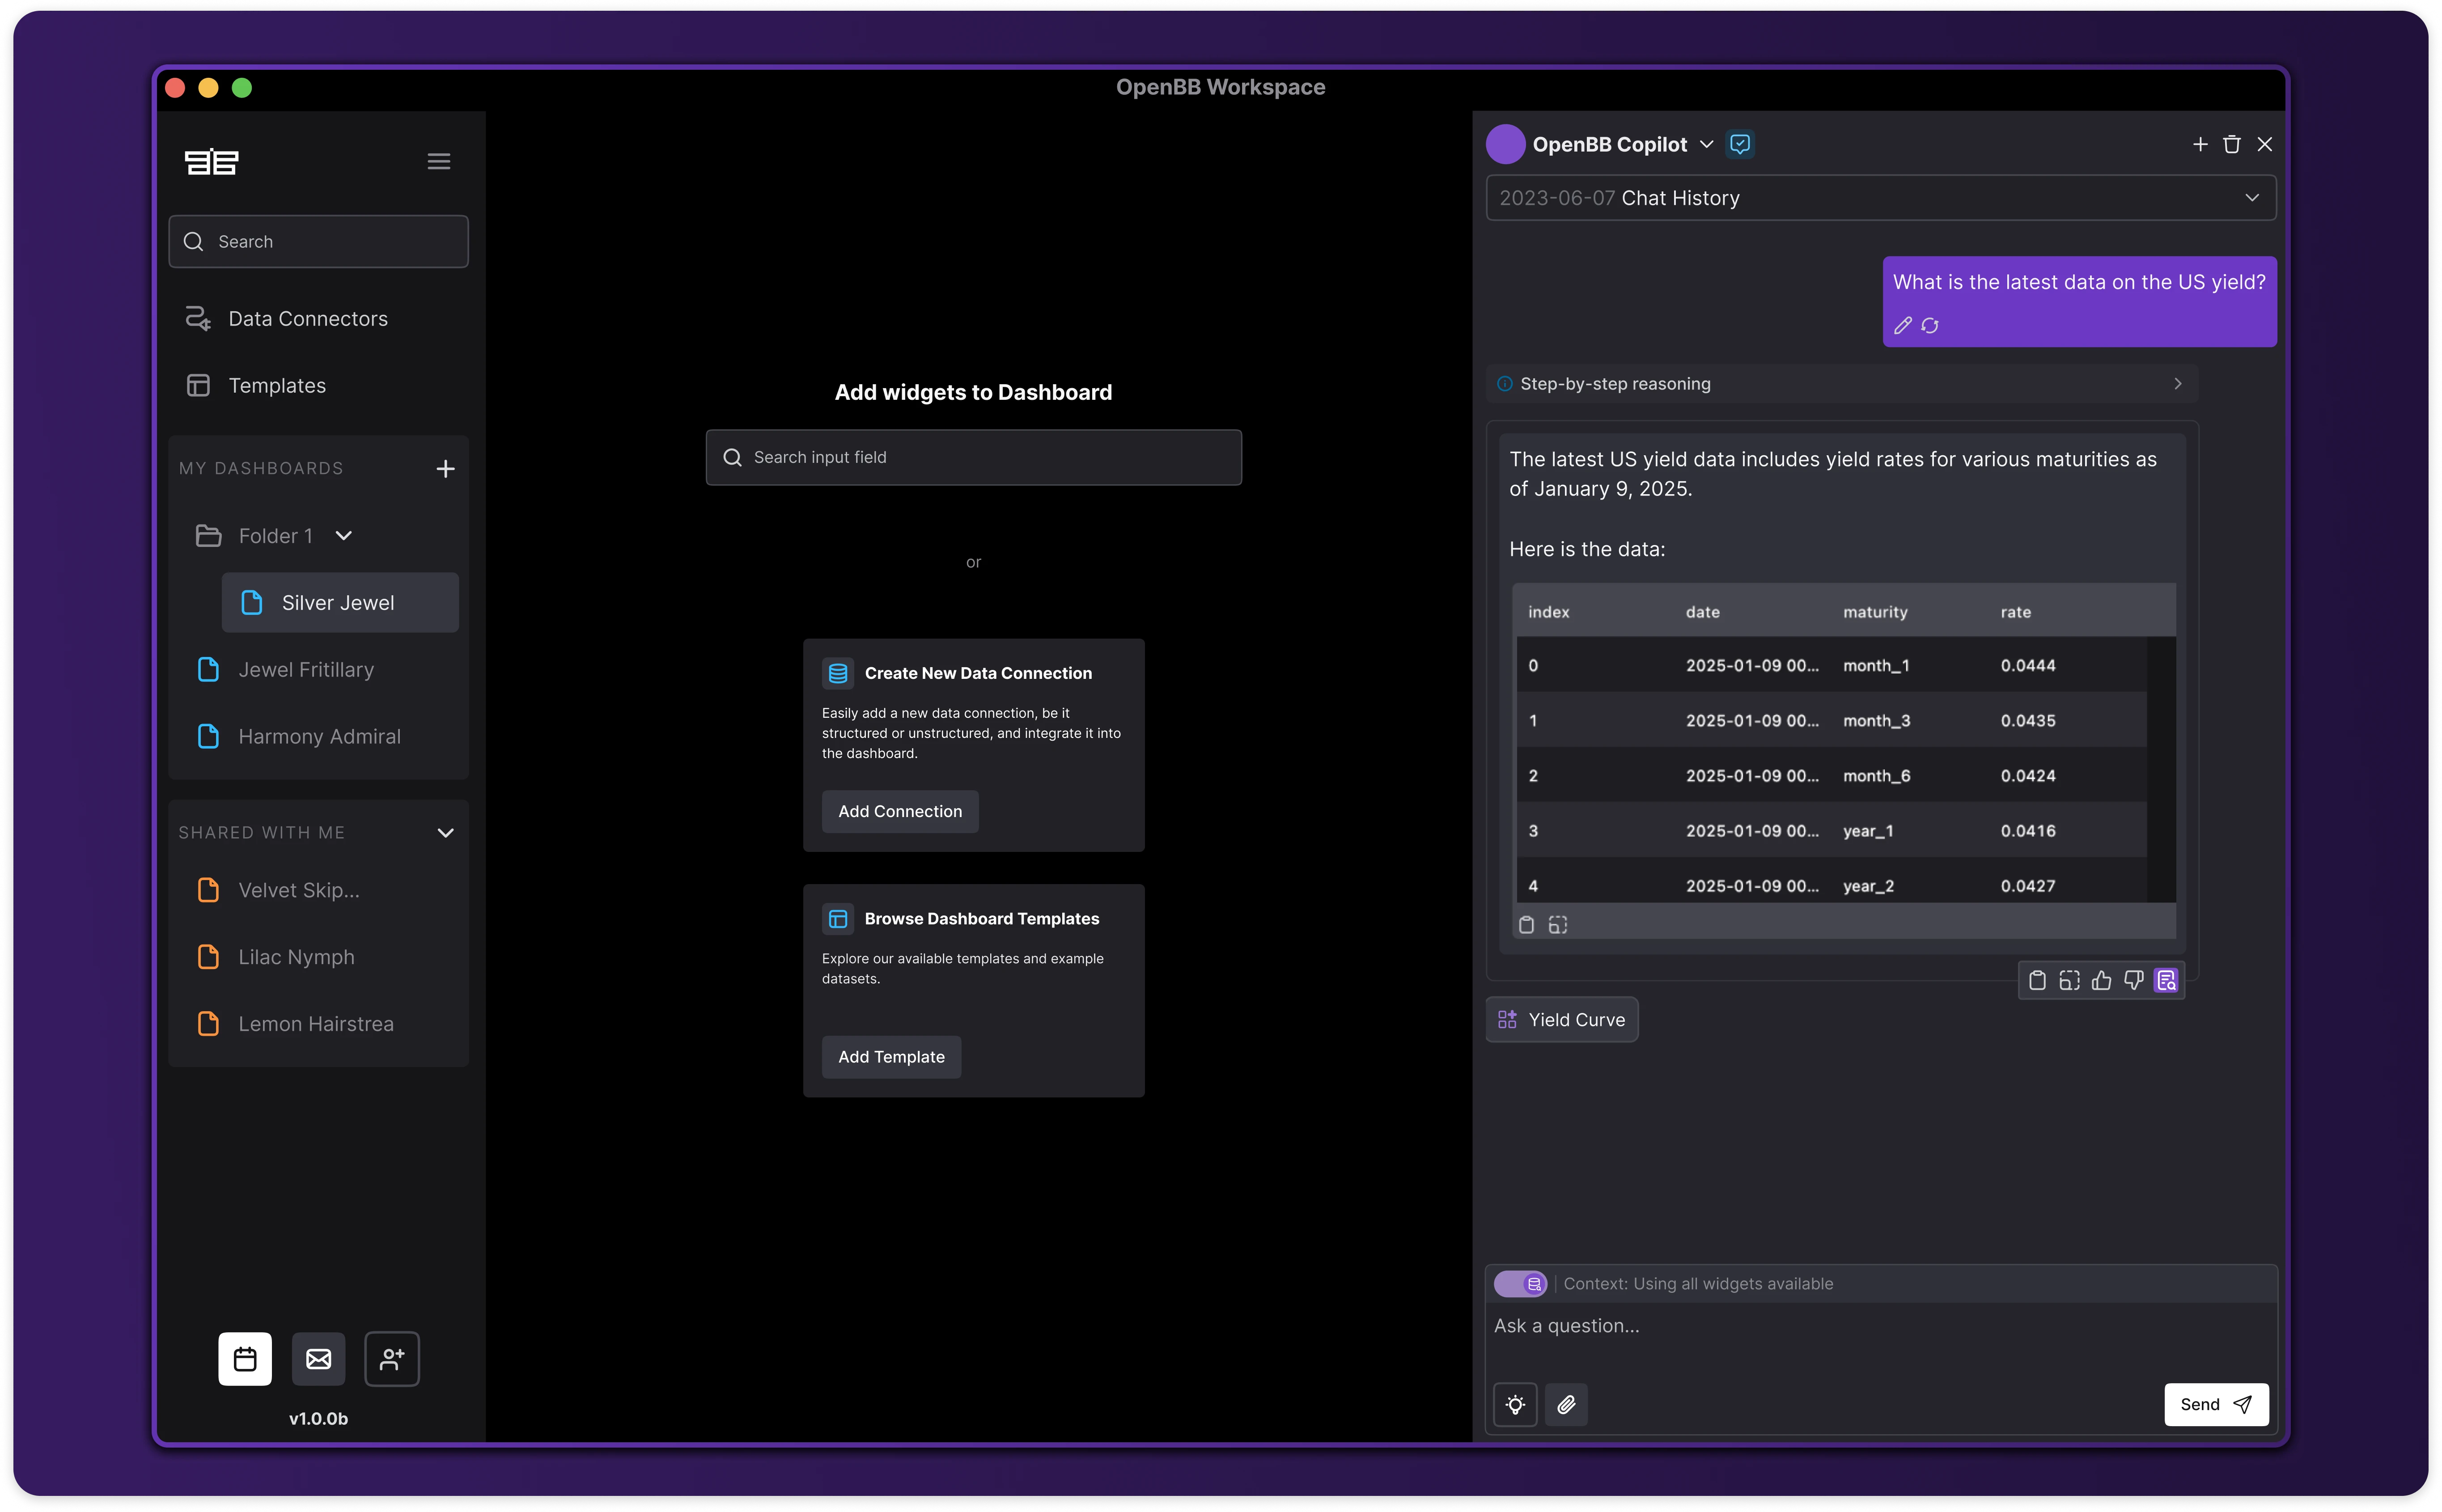Viewport: 2442px width, 1512px height.
Task: Toggle the widget context switch
Action: 1520,1283
